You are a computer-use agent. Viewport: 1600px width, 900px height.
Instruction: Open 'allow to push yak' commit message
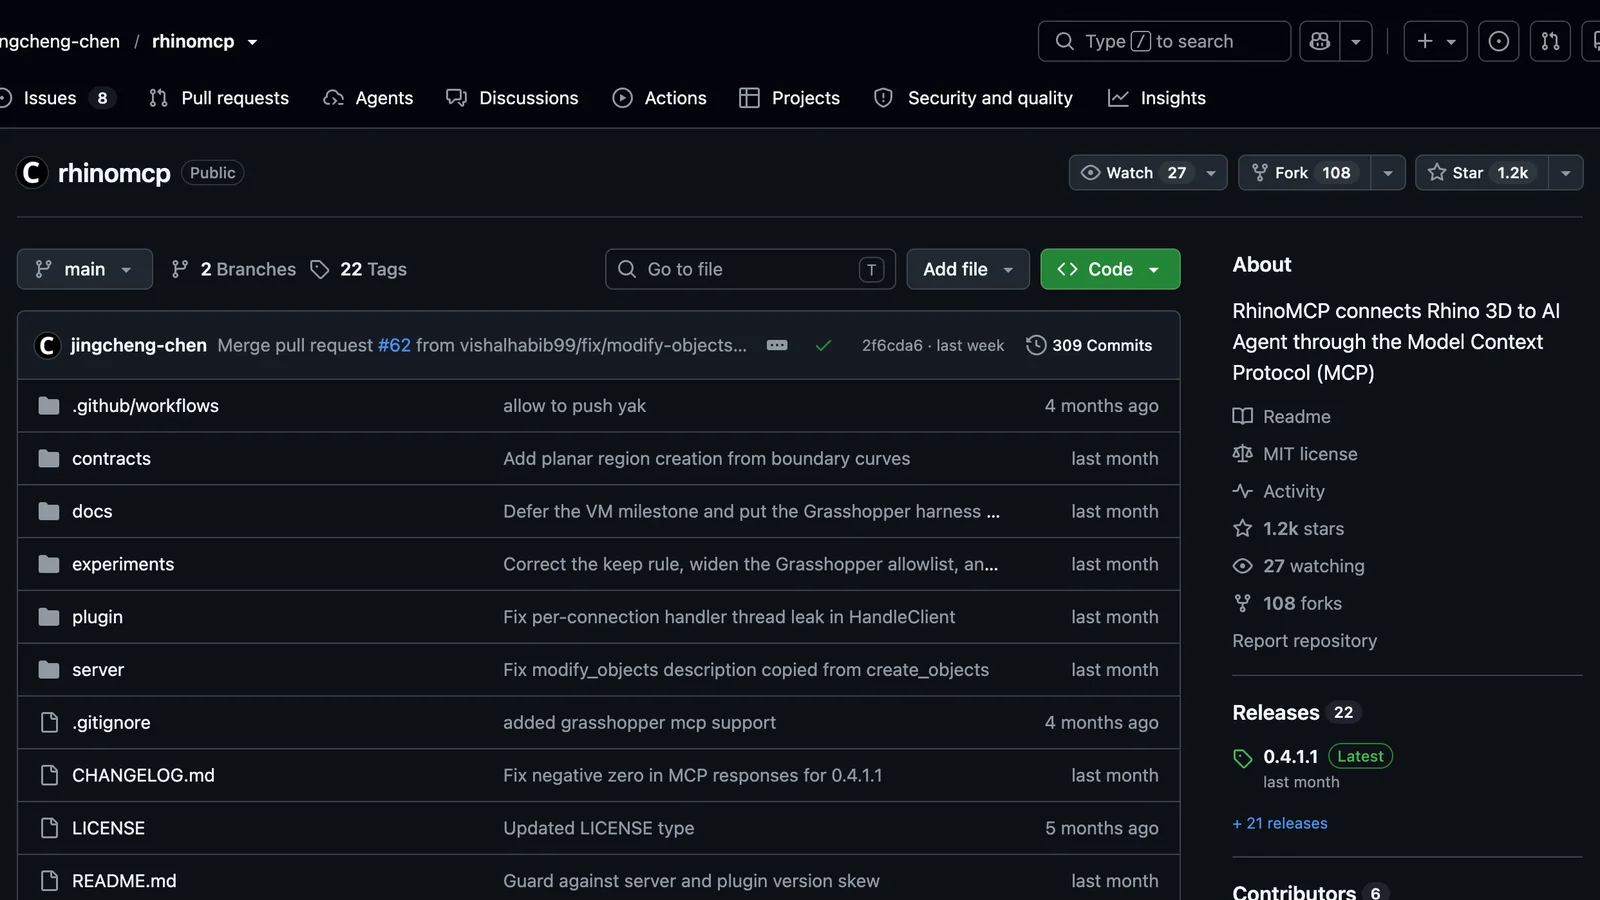[574, 405]
